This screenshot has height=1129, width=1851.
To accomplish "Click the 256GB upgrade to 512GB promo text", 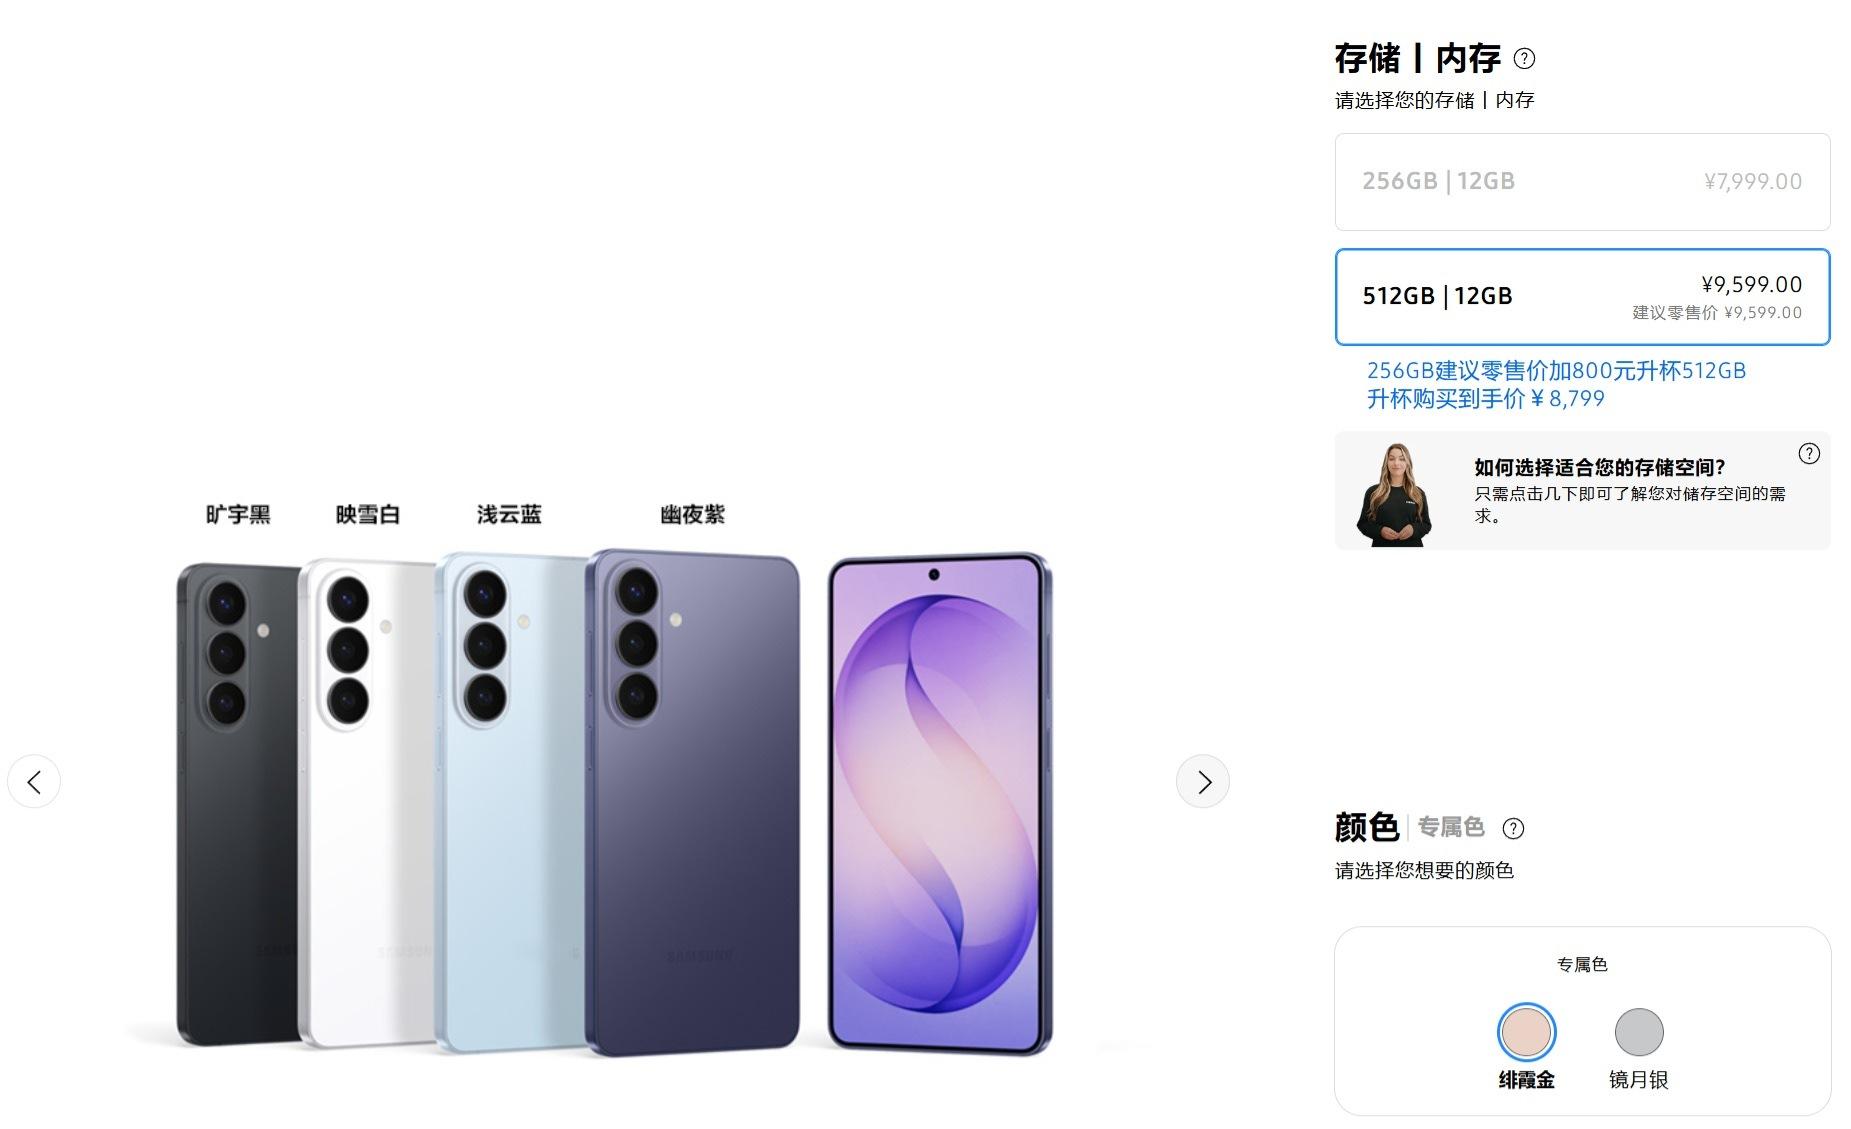I will 1556,385.
